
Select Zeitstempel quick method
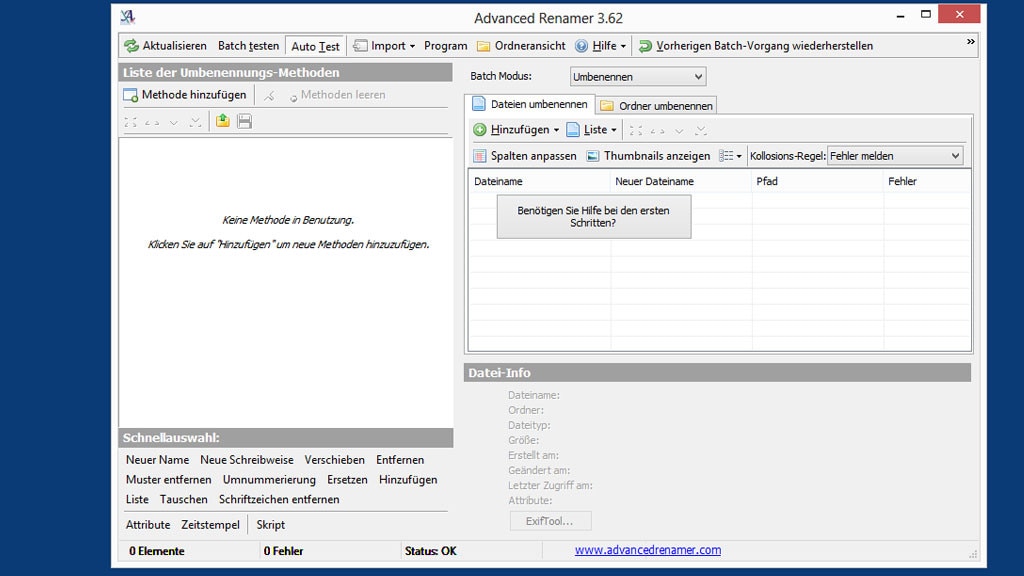(210, 524)
